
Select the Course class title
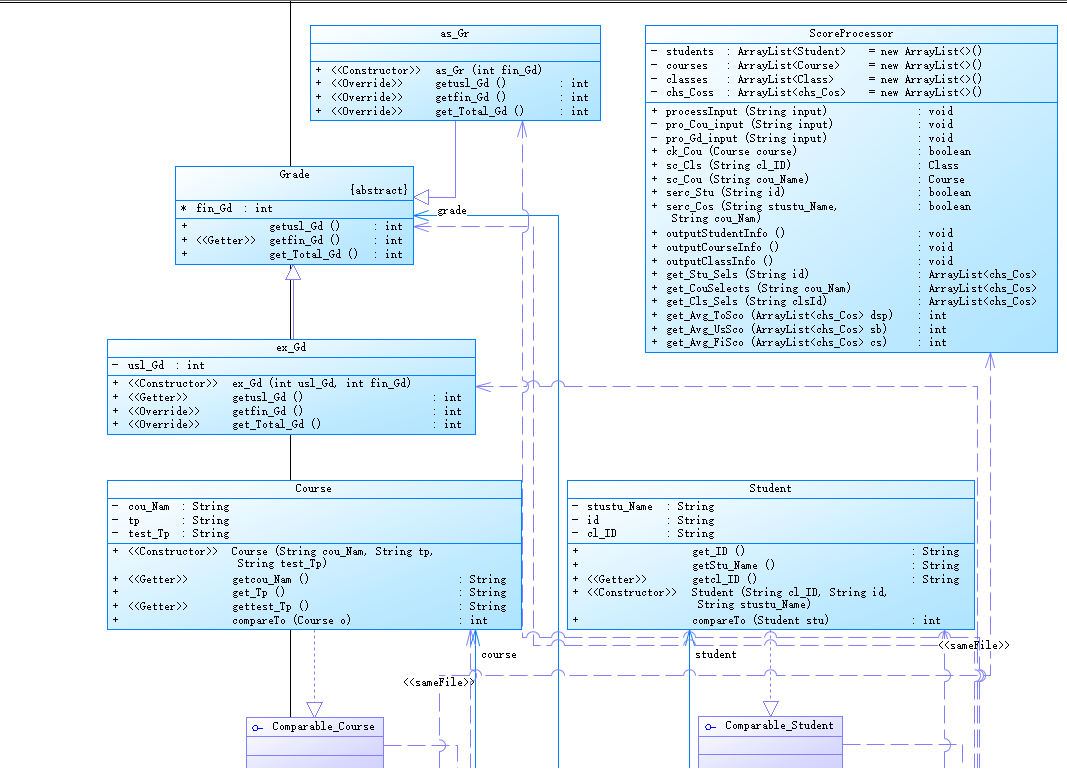point(313,489)
